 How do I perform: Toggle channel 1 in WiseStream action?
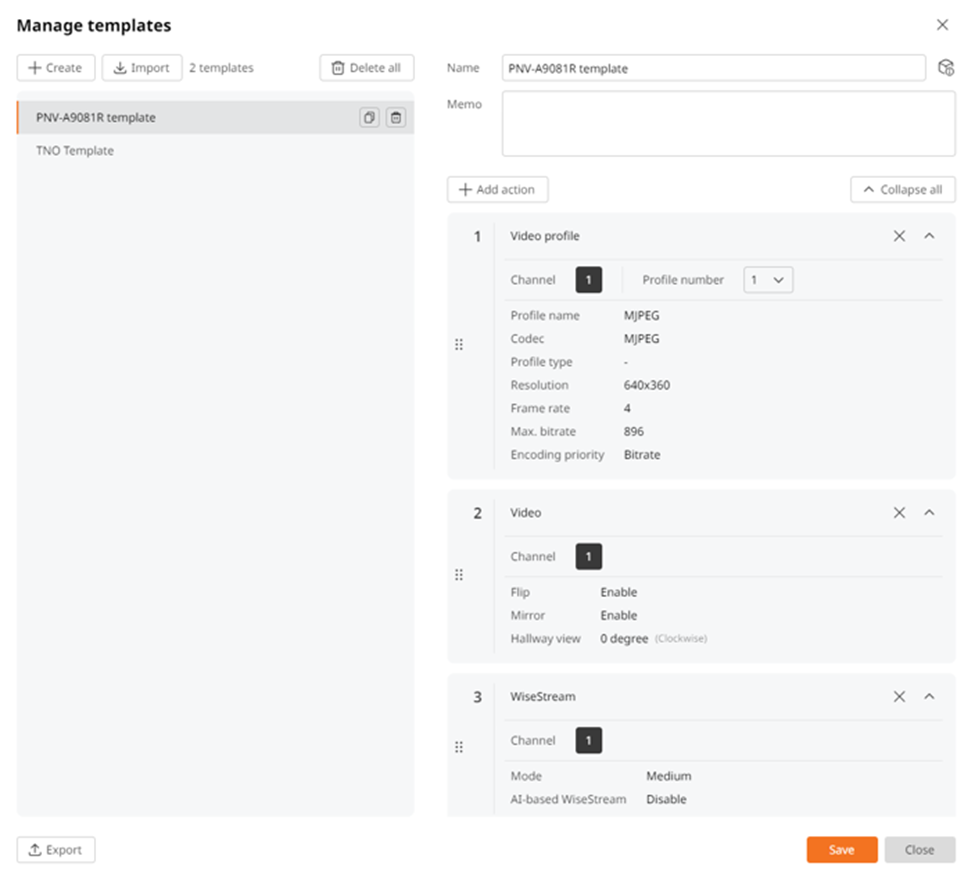588,741
